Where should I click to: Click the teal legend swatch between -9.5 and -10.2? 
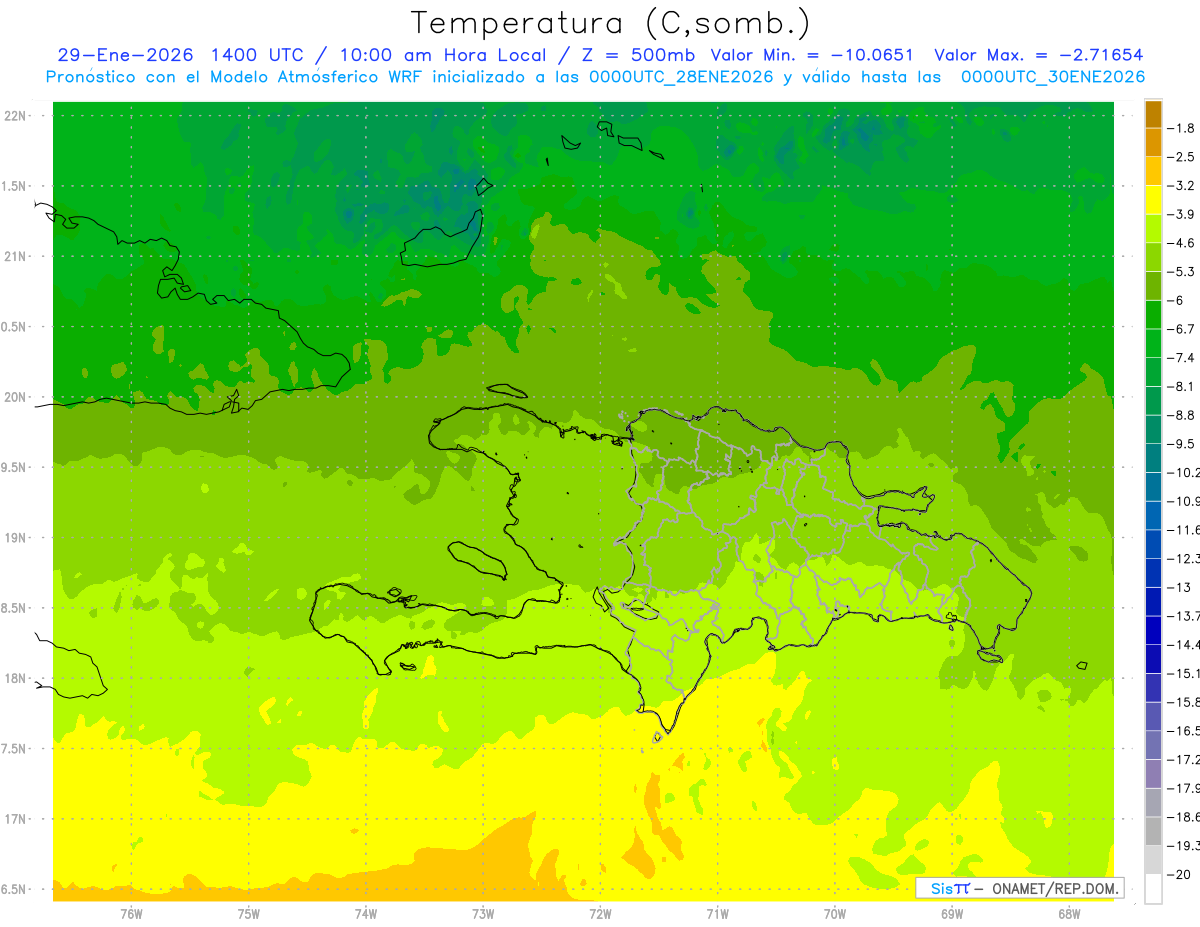click(x=1153, y=458)
